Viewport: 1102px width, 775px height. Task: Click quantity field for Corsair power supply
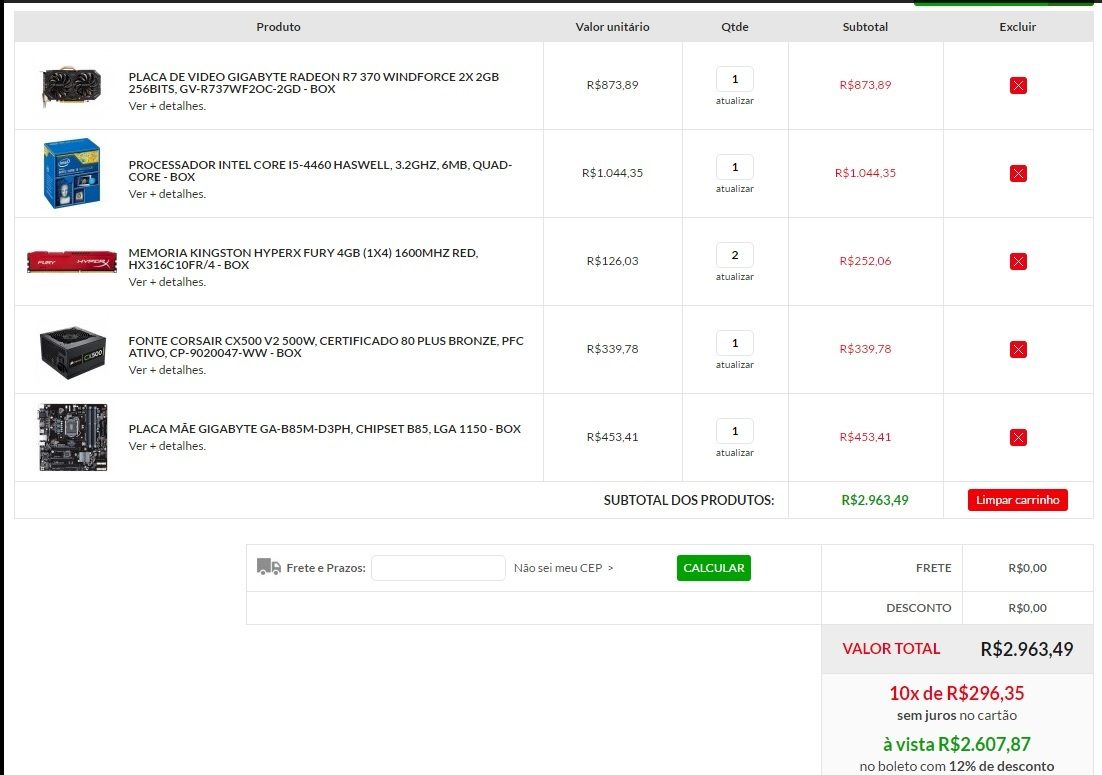pyautogui.click(x=734, y=343)
